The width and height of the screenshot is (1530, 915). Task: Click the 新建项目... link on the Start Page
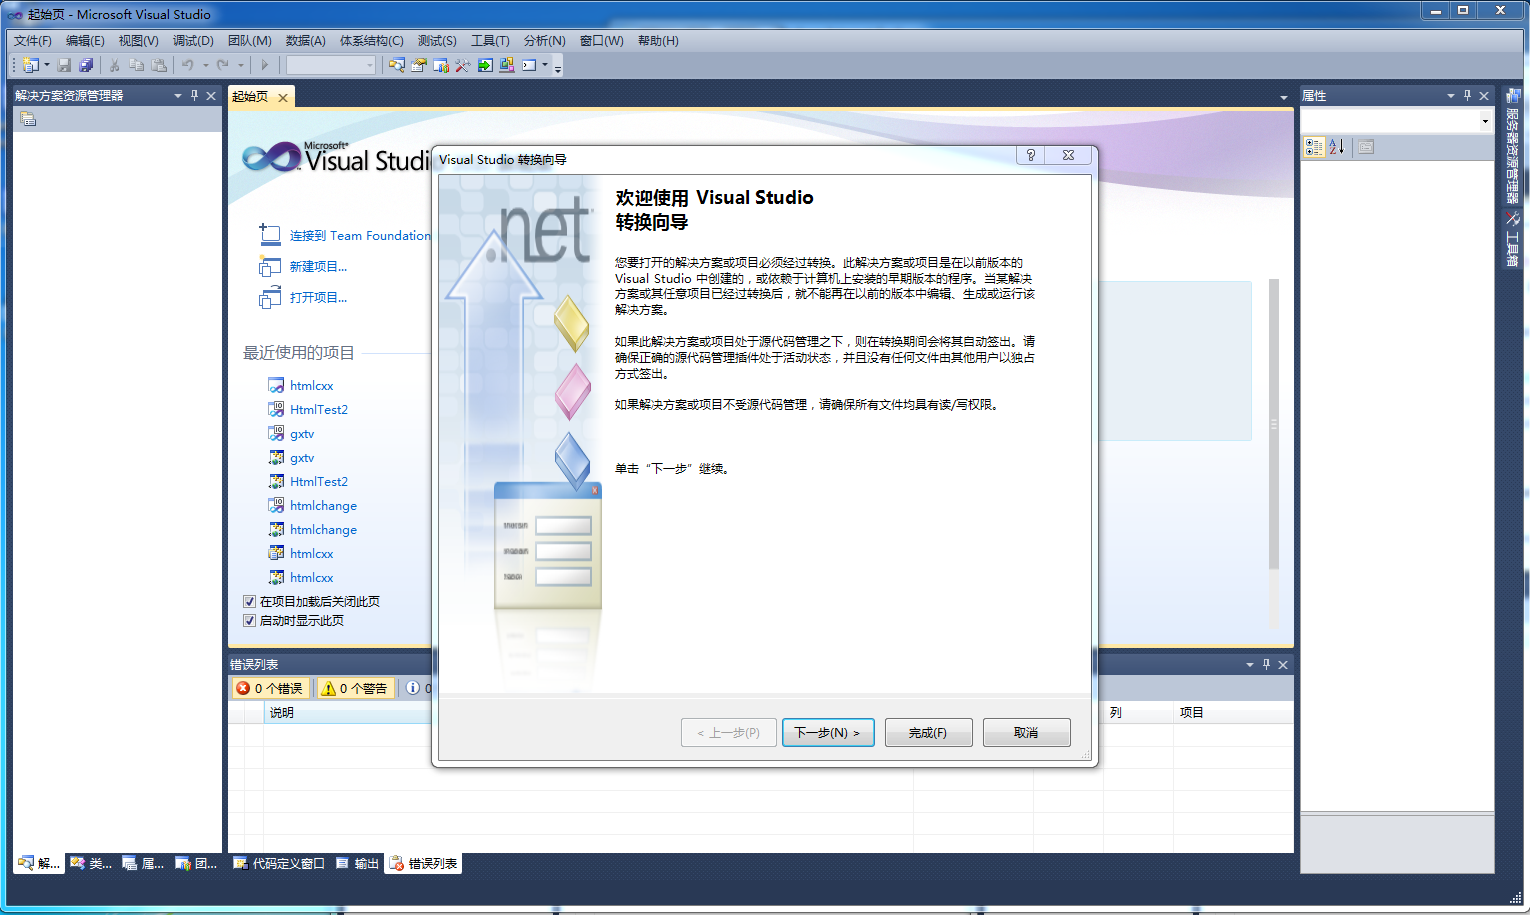pos(318,266)
